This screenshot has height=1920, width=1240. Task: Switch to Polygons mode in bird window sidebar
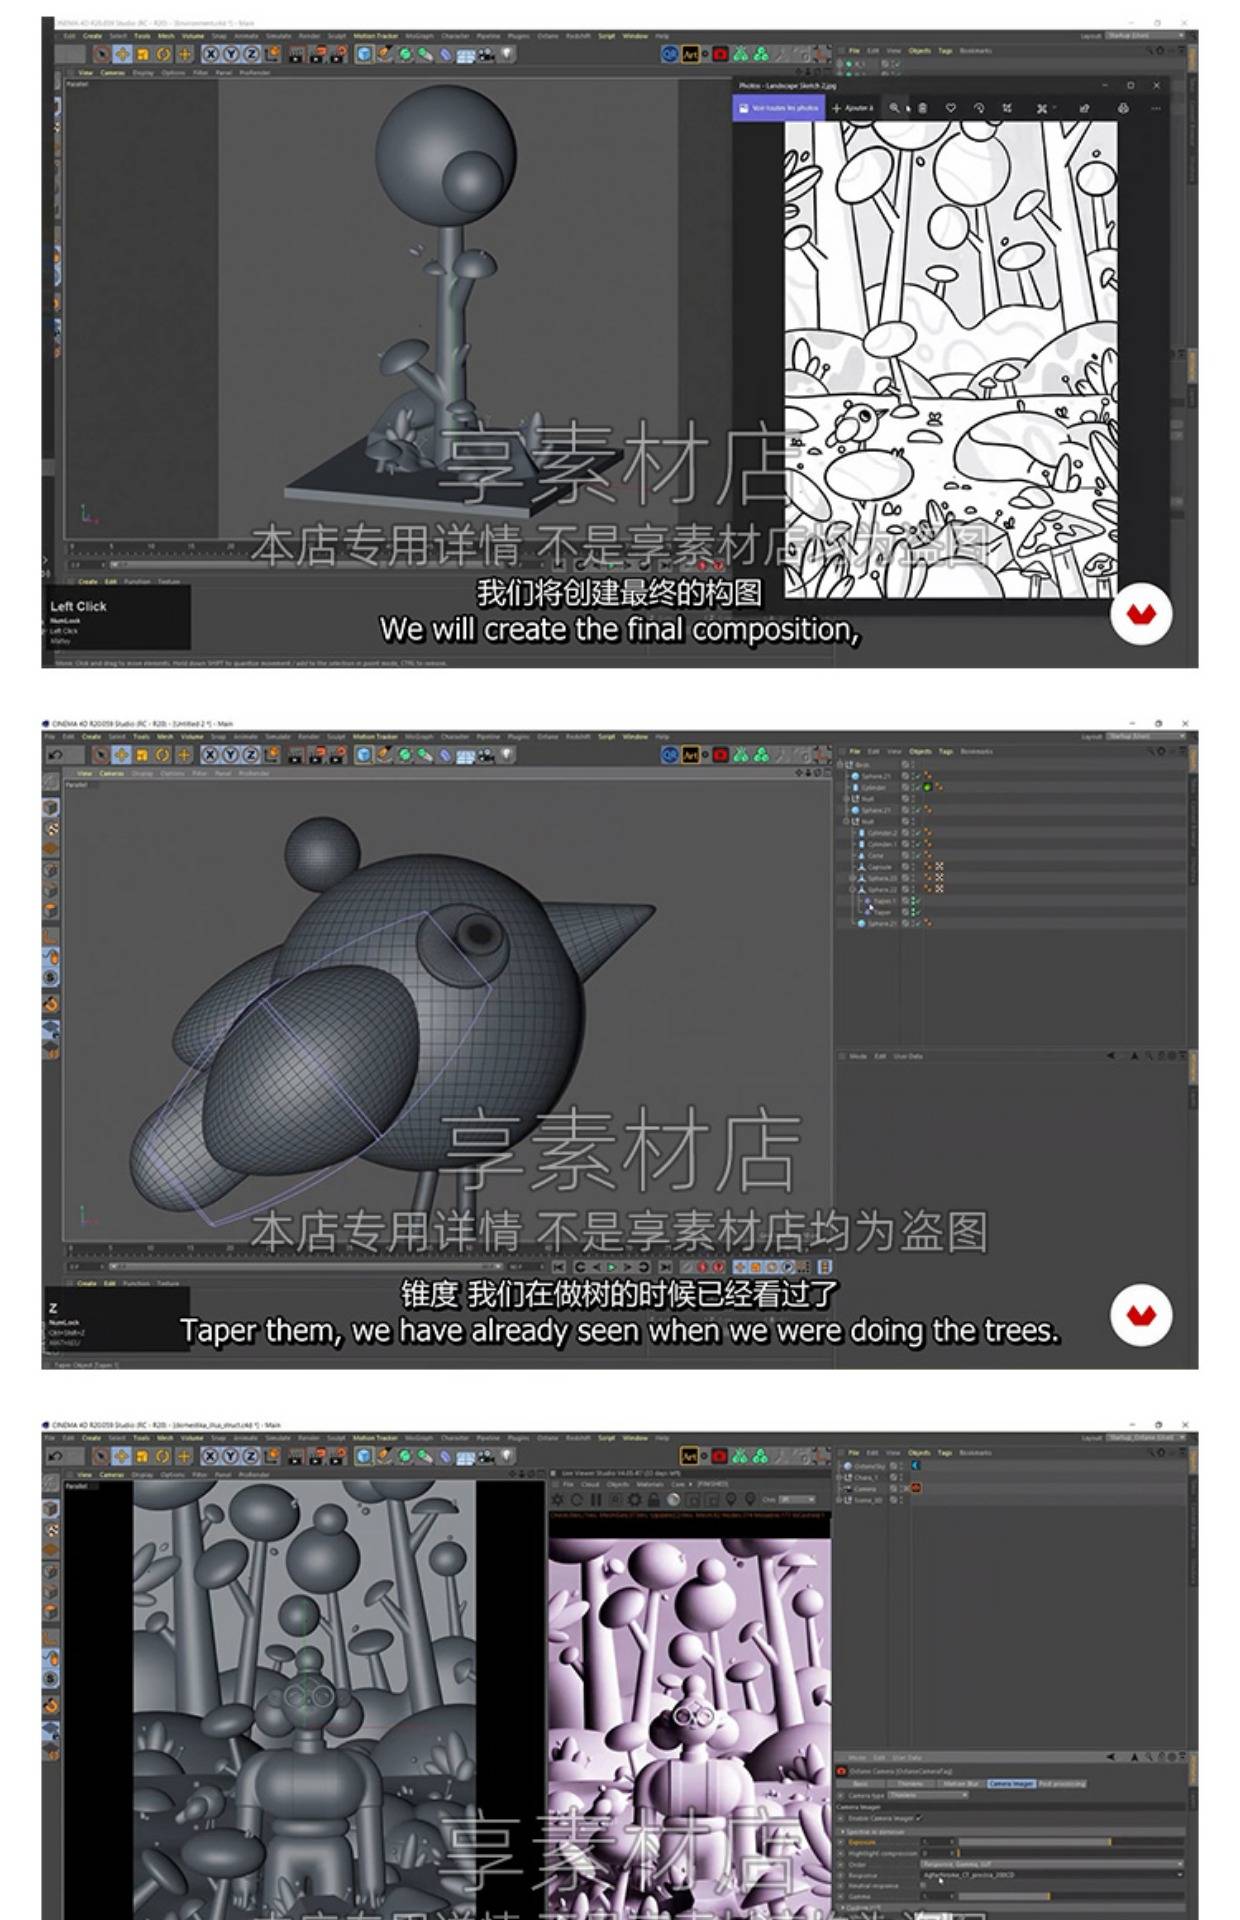click(x=50, y=910)
